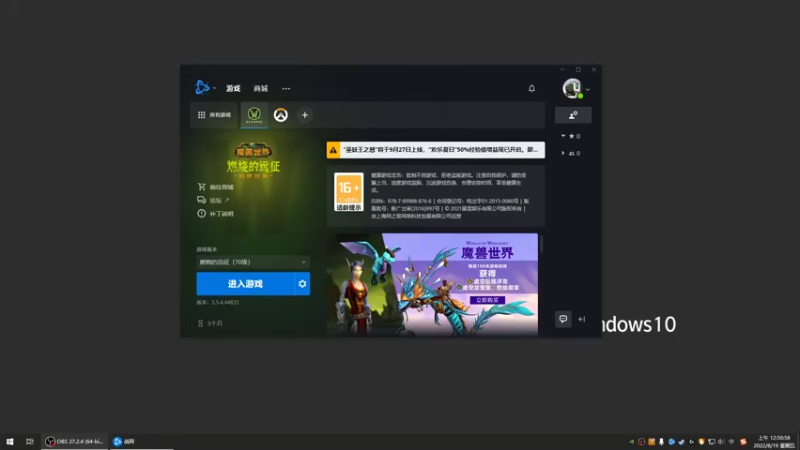
Task: Open the three-dot more menu
Action: click(x=286, y=88)
